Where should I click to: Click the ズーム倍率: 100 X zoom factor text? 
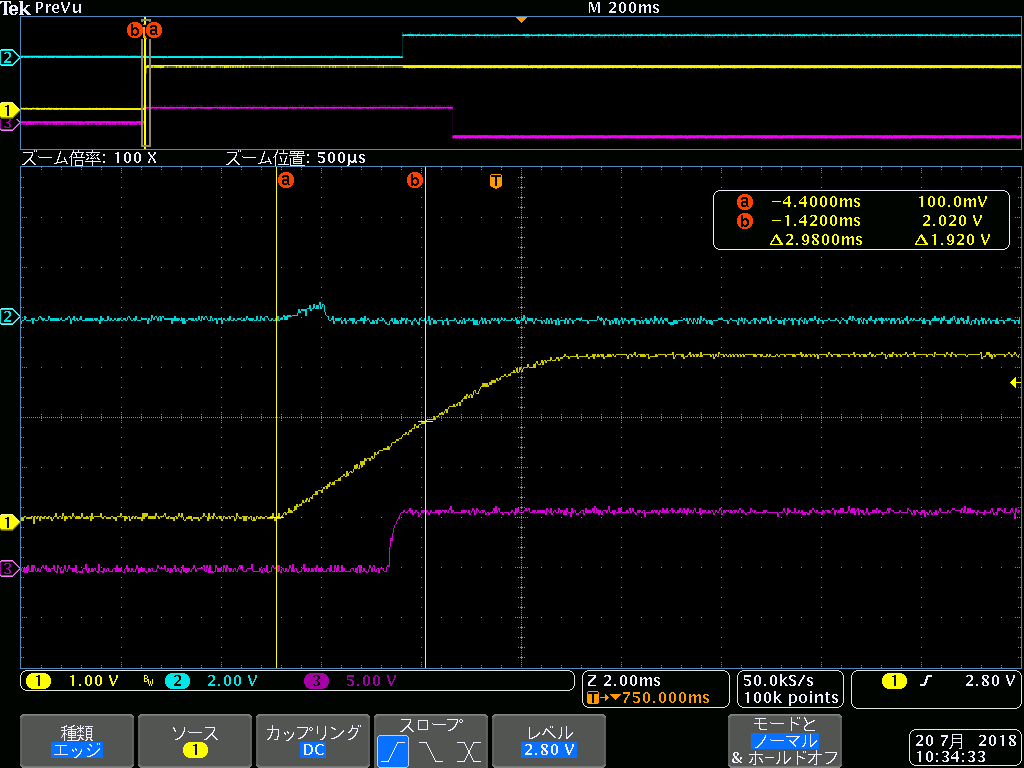tap(89, 158)
